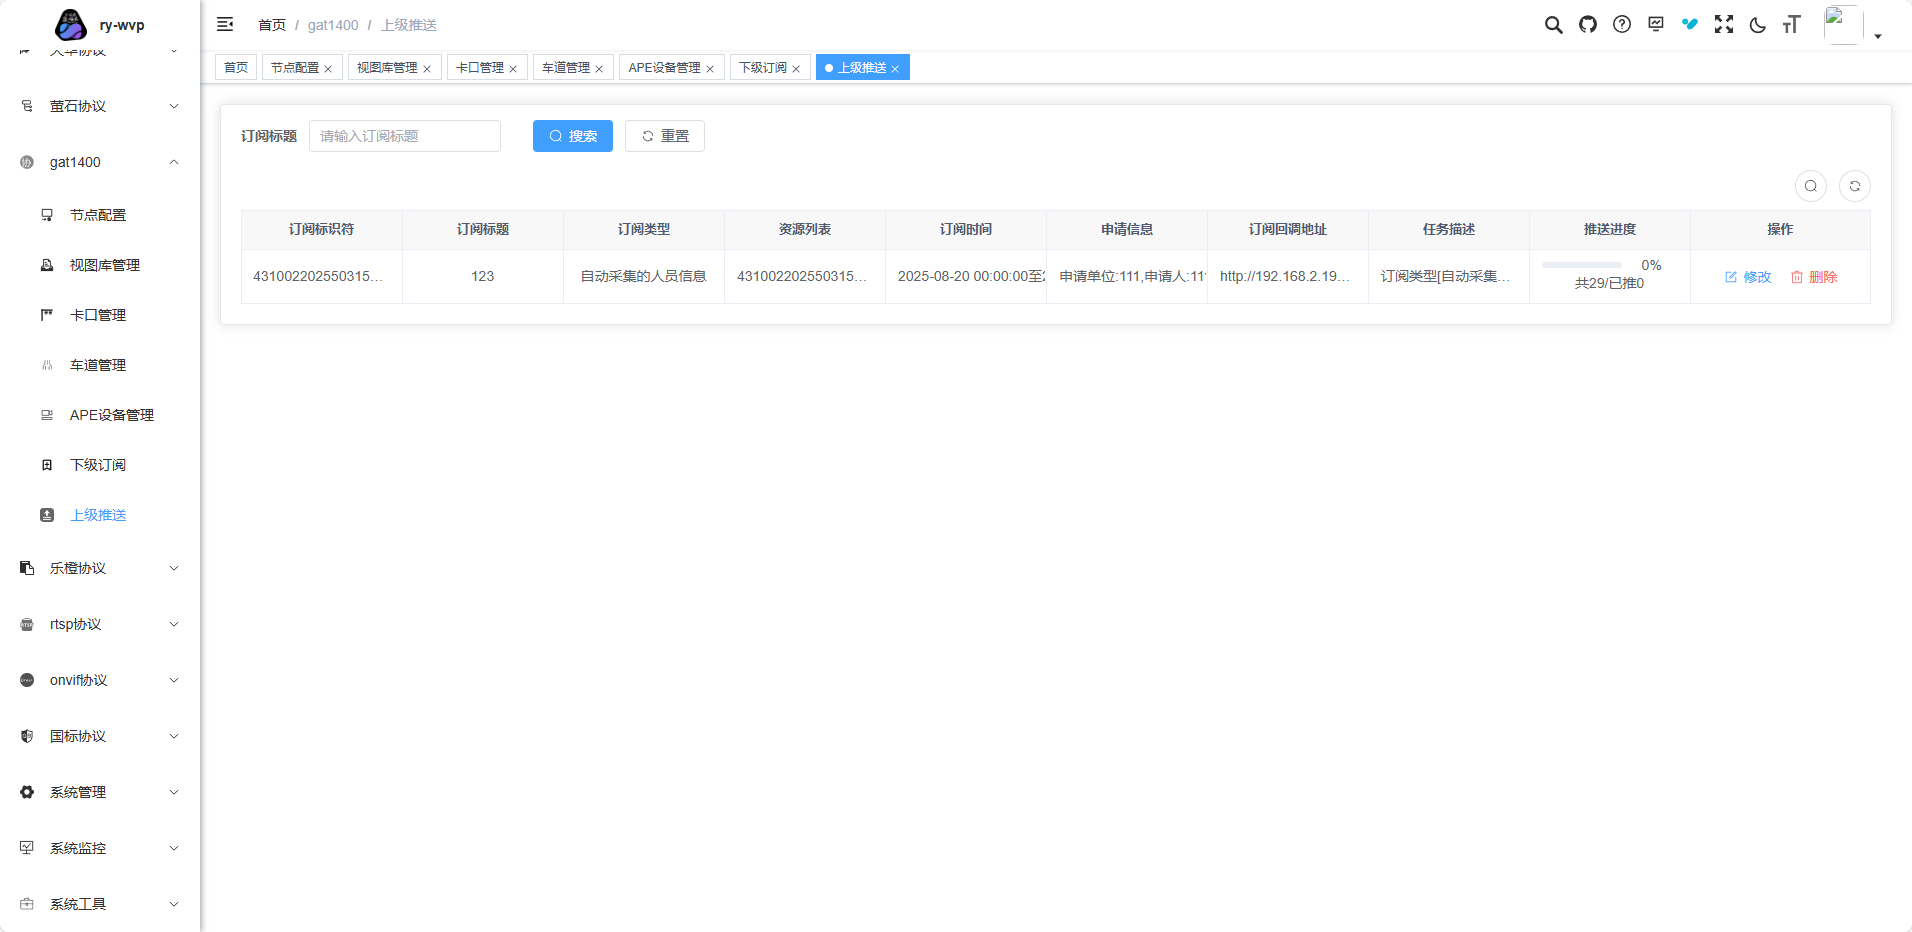The height and width of the screenshot is (932, 1912).
Task: Toggle dark mode moon icon
Action: coord(1757,25)
